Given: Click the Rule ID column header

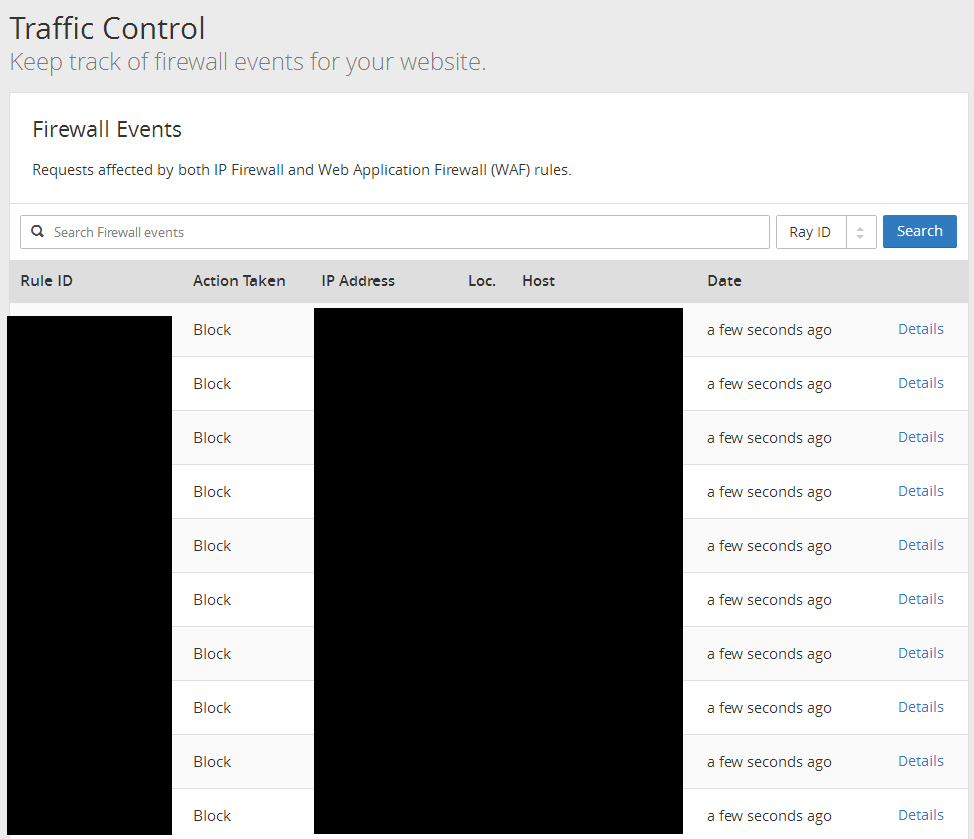Looking at the screenshot, I should 47,281.
